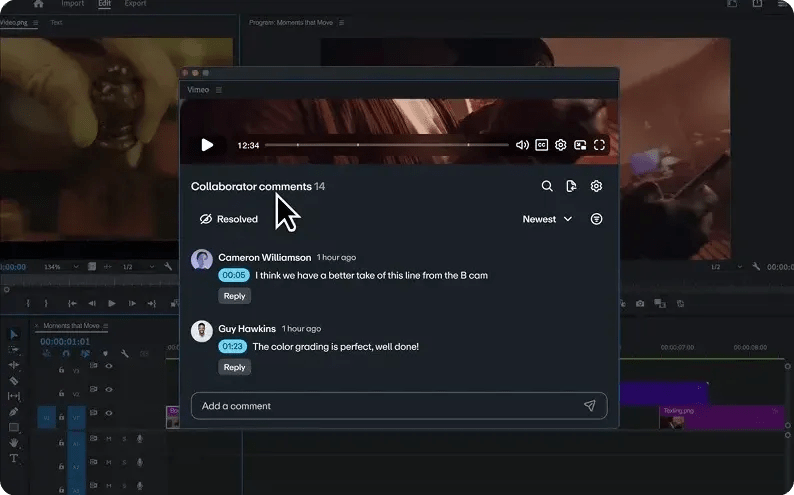Toggle V2 track eye visibility

pos(109,389)
